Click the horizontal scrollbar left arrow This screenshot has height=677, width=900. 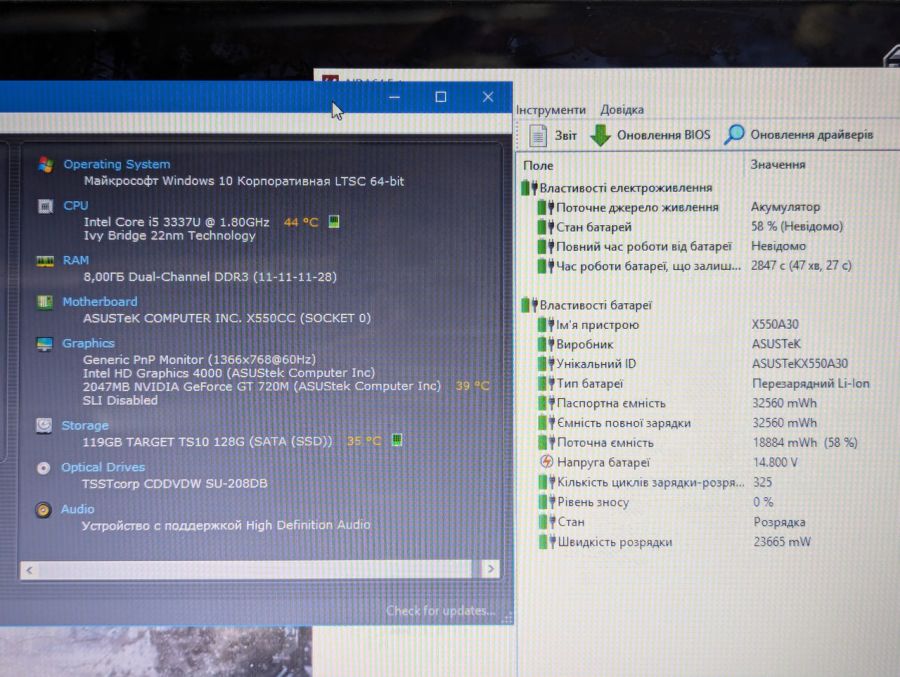29,570
